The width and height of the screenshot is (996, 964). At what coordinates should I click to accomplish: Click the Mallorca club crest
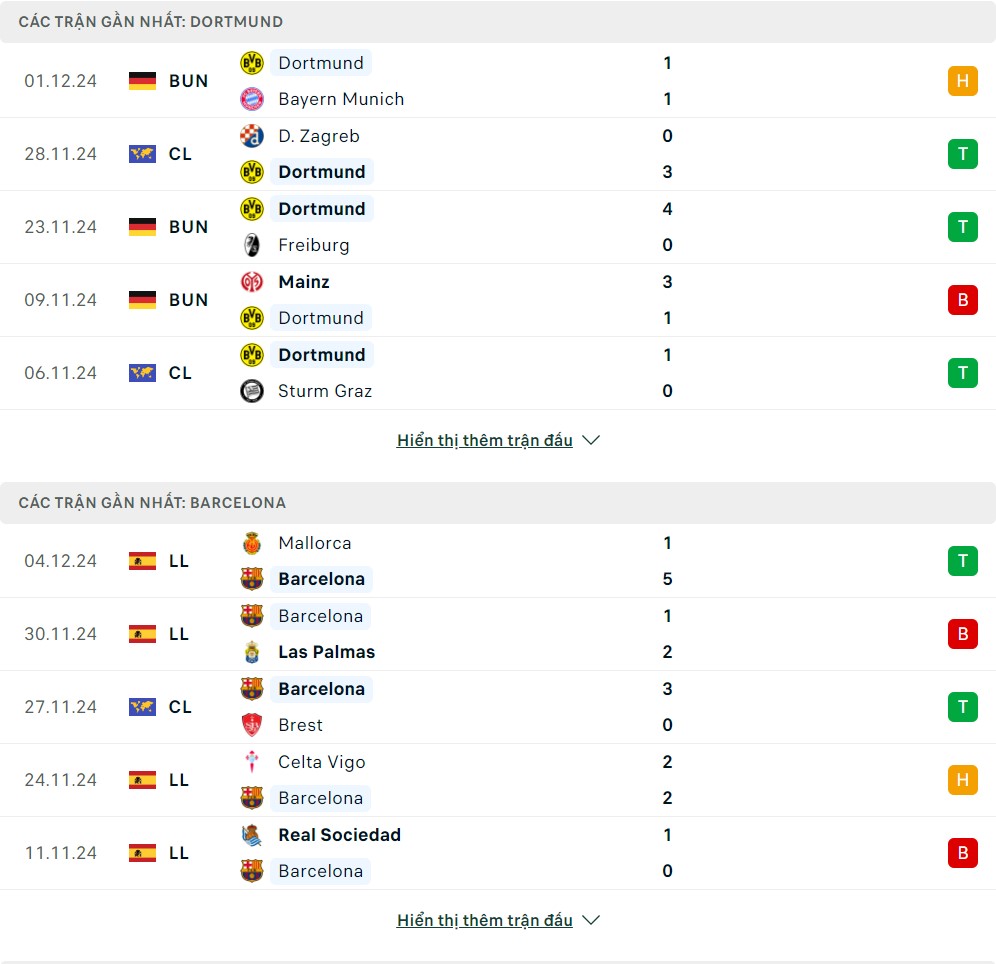[x=252, y=543]
